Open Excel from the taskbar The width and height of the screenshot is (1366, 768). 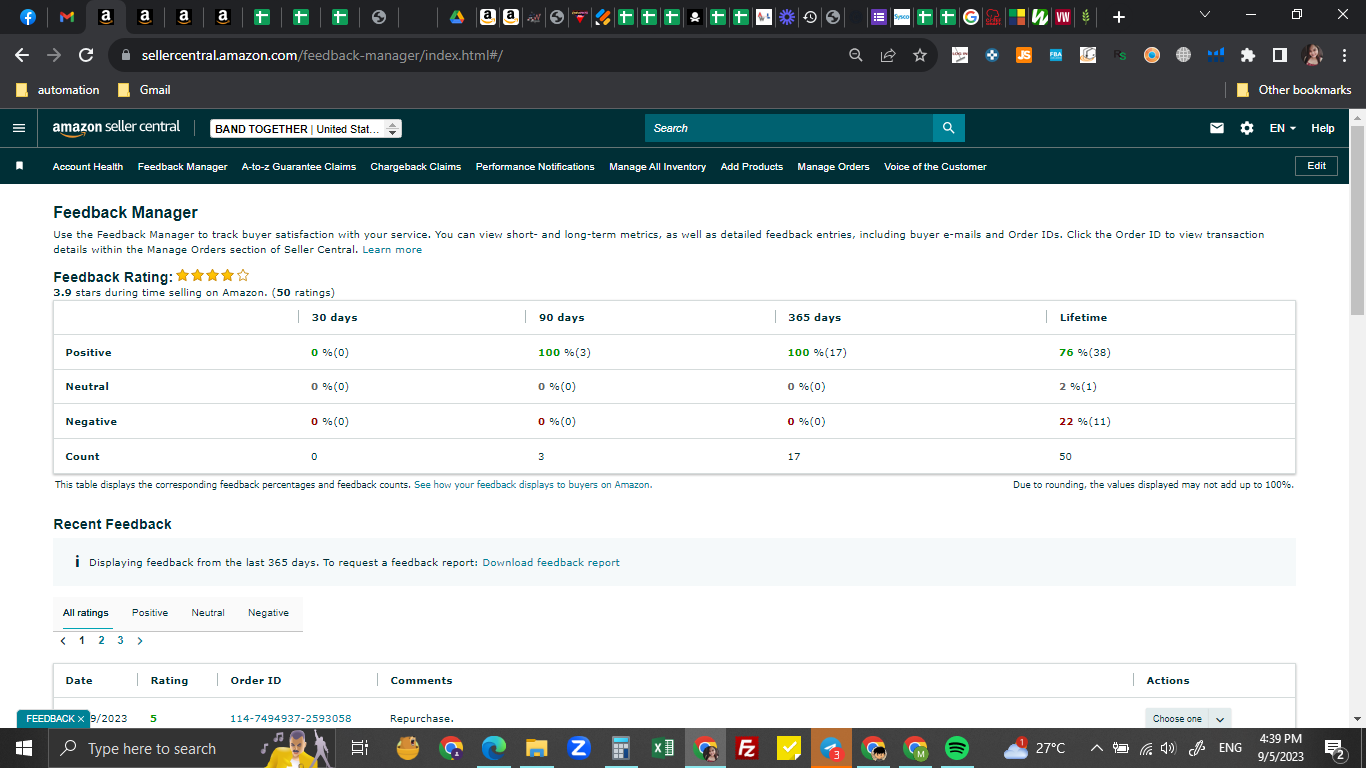point(663,748)
